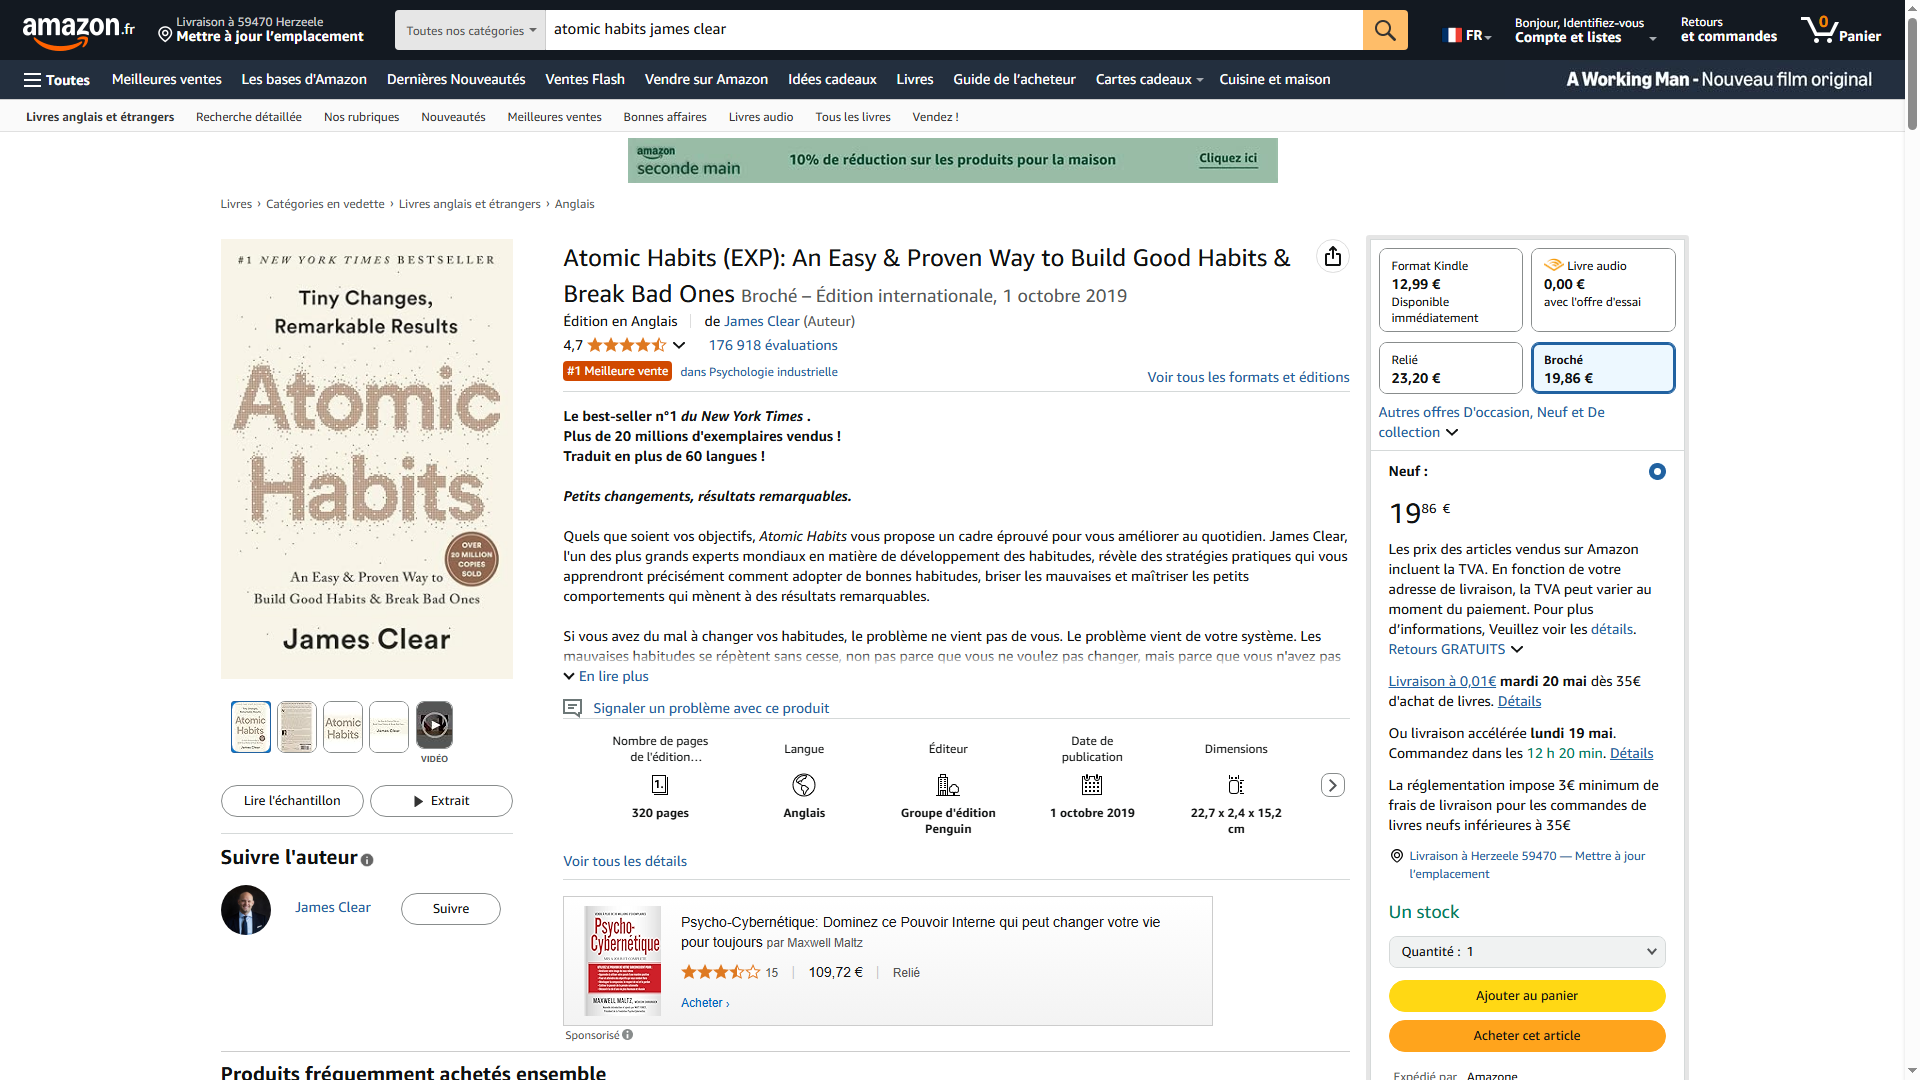Click the star rating for Atomic Habits
This screenshot has height=1080, width=1920.
[x=626, y=345]
